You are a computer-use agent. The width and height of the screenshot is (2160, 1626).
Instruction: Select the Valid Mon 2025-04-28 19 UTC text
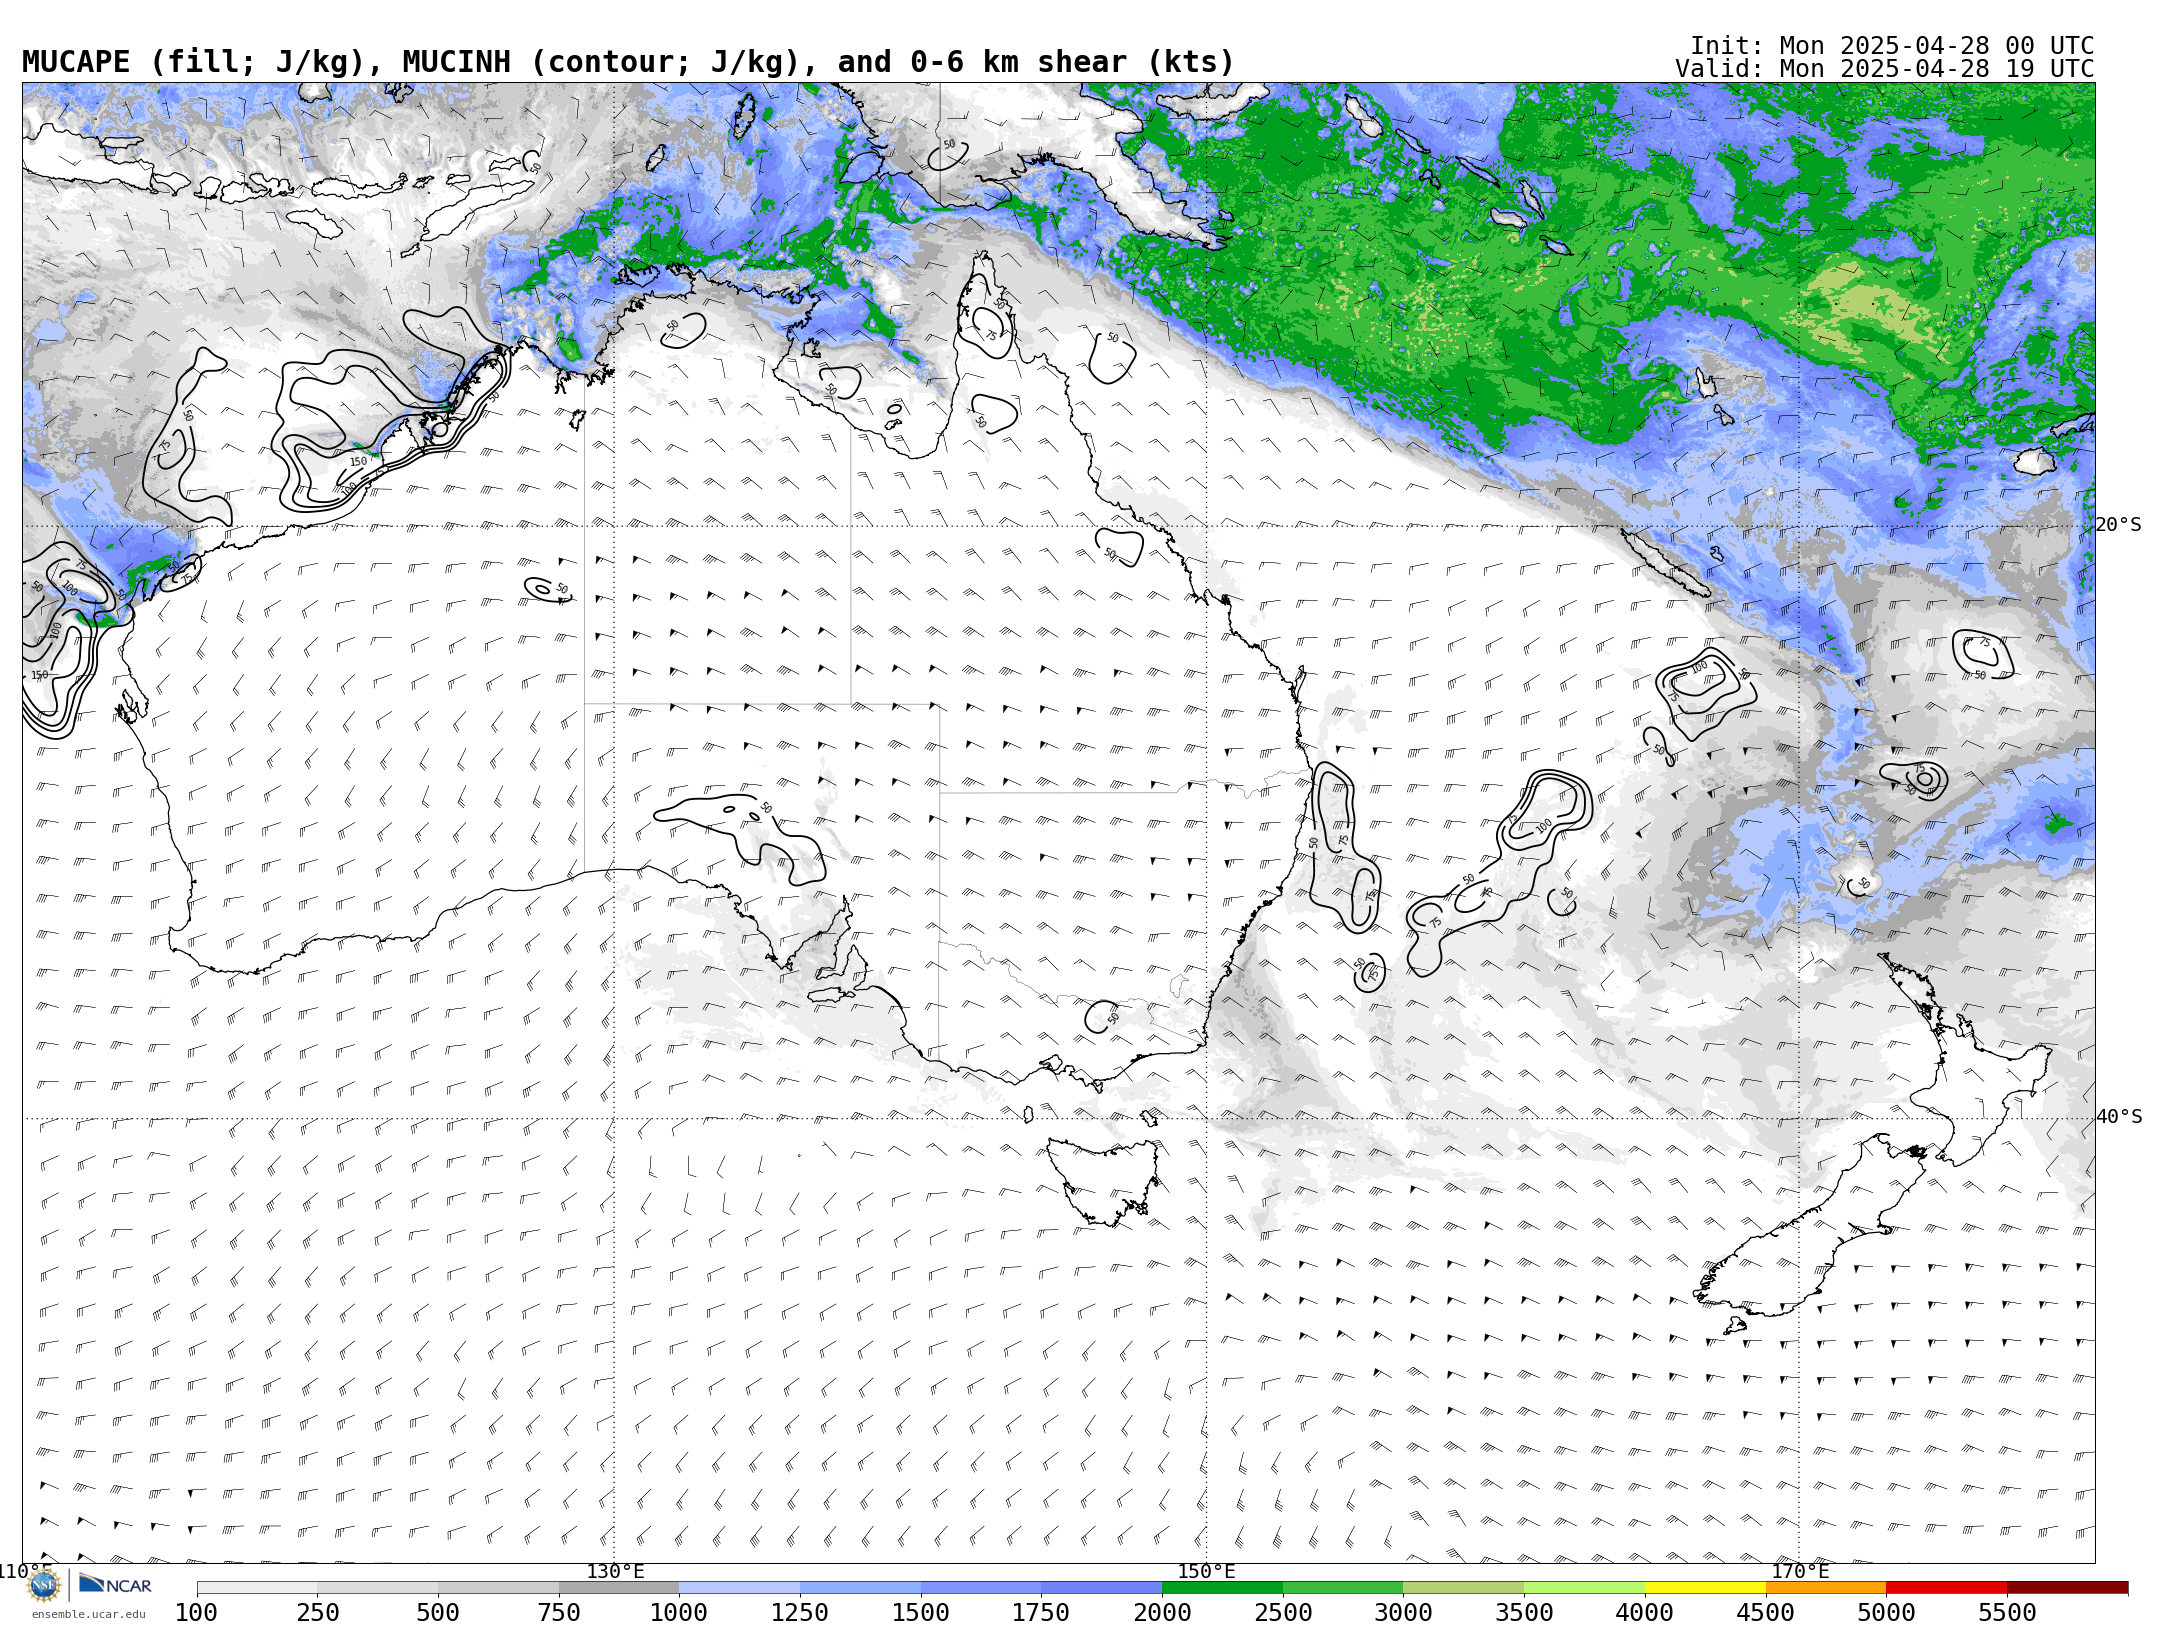pyautogui.click(x=1885, y=69)
